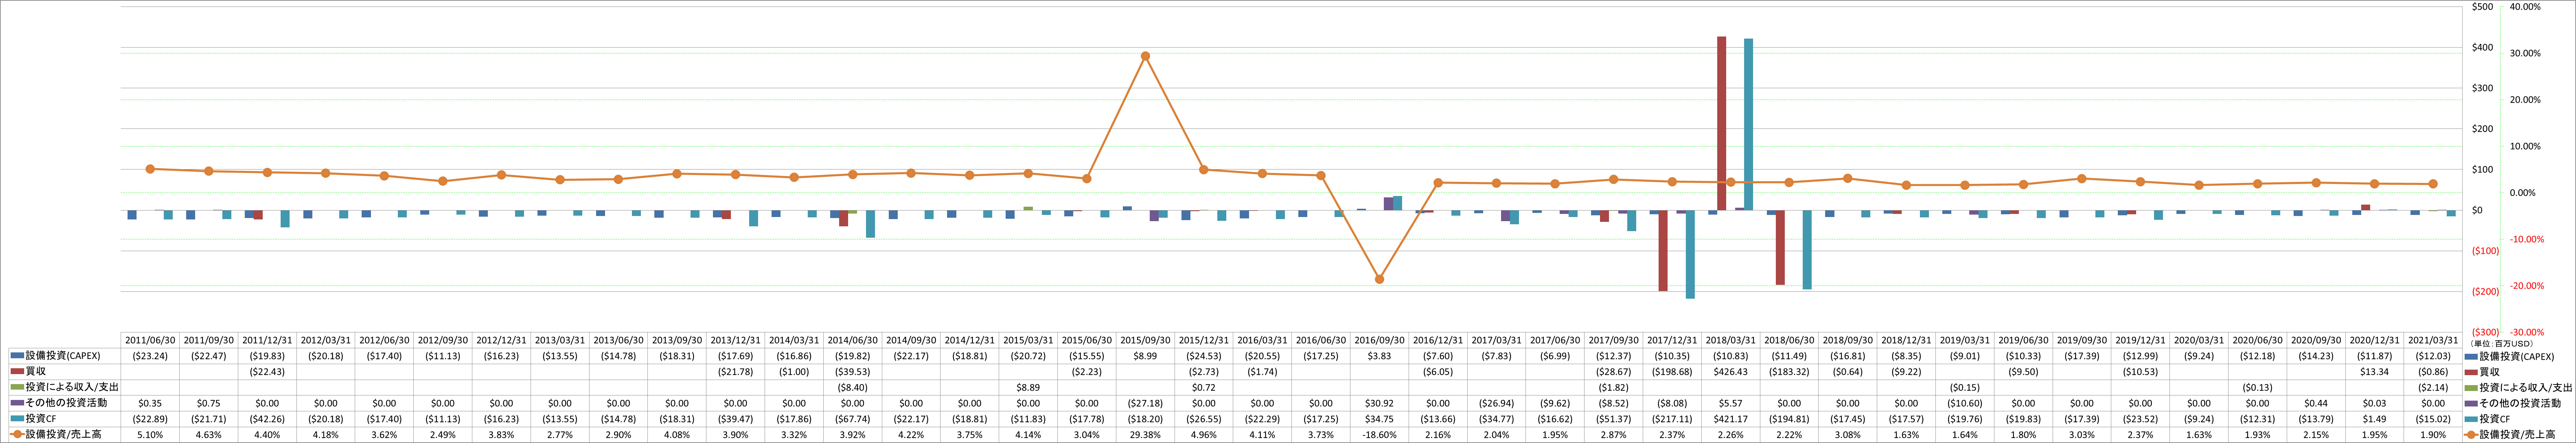The height and width of the screenshot is (443, 2576).
Task: Click the $0.35 cell
Action: [150, 403]
